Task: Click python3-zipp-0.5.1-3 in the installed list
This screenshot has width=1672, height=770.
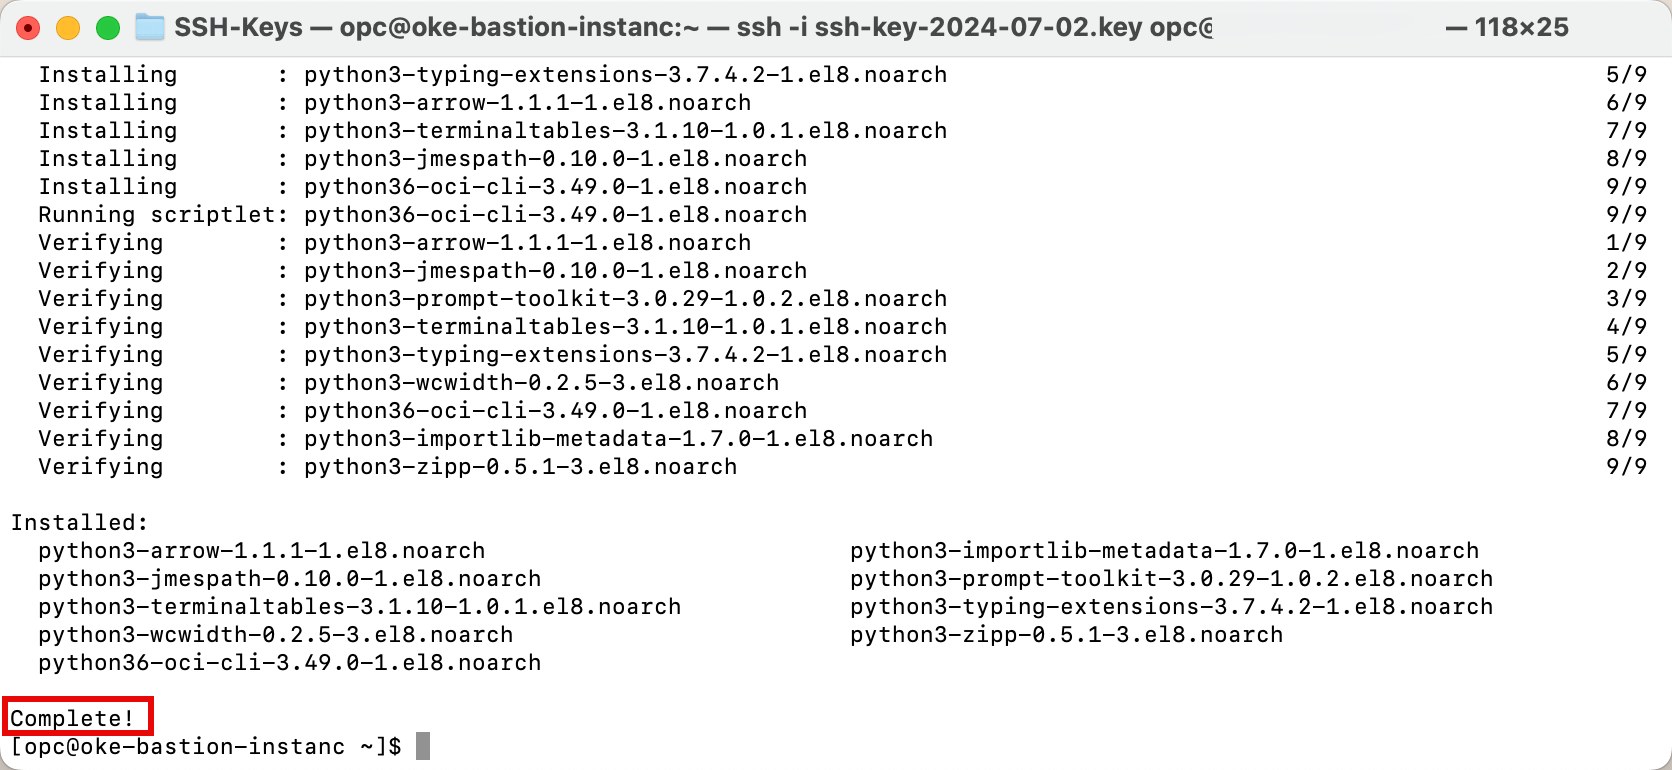Action: tap(1066, 634)
